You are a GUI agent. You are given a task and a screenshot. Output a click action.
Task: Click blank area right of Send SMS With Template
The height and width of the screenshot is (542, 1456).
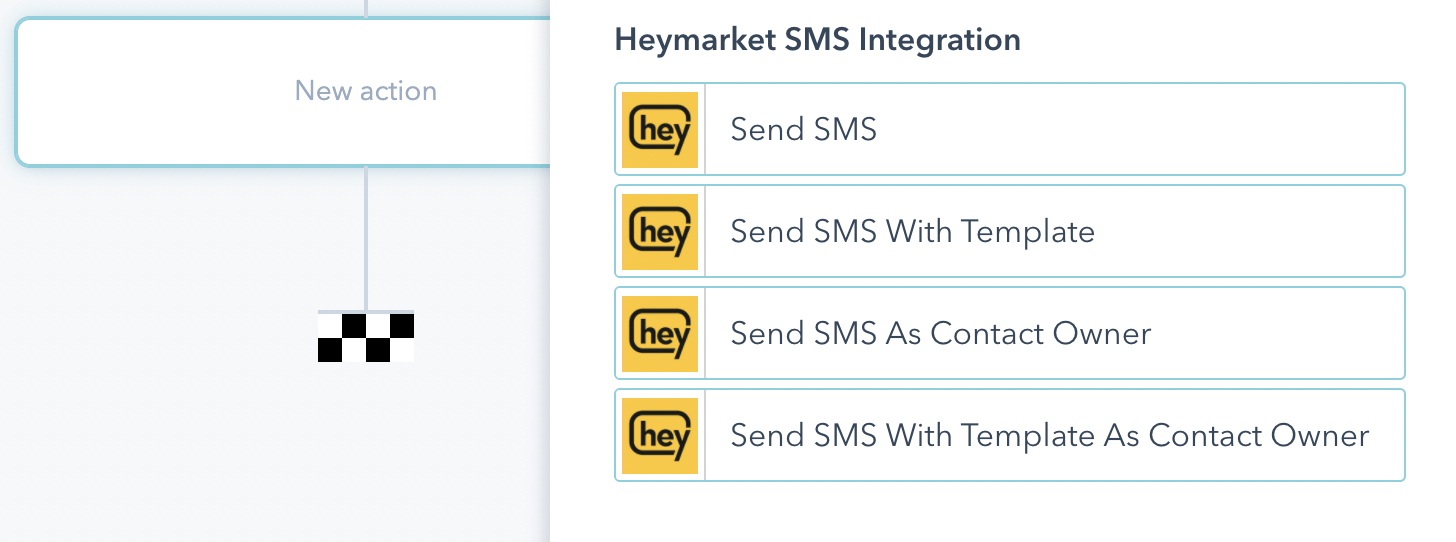(1250, 231)
